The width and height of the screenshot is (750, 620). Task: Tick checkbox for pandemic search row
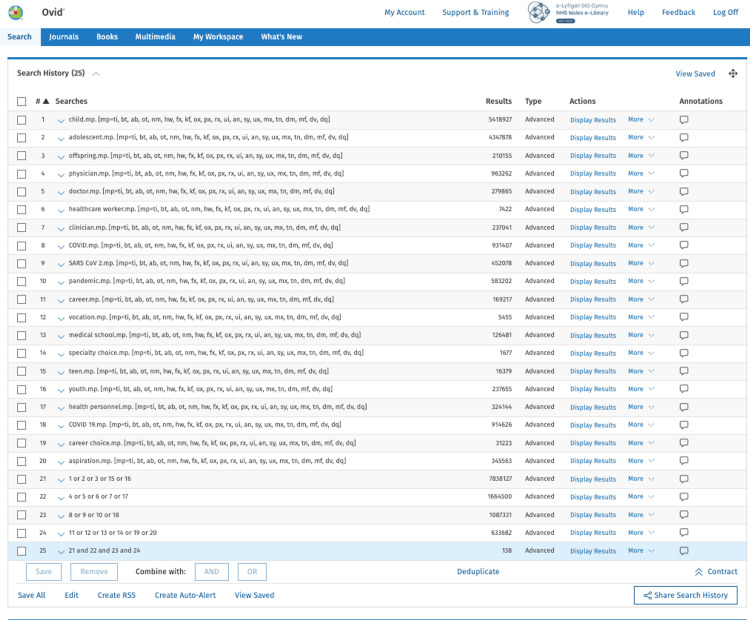point(22,281)
